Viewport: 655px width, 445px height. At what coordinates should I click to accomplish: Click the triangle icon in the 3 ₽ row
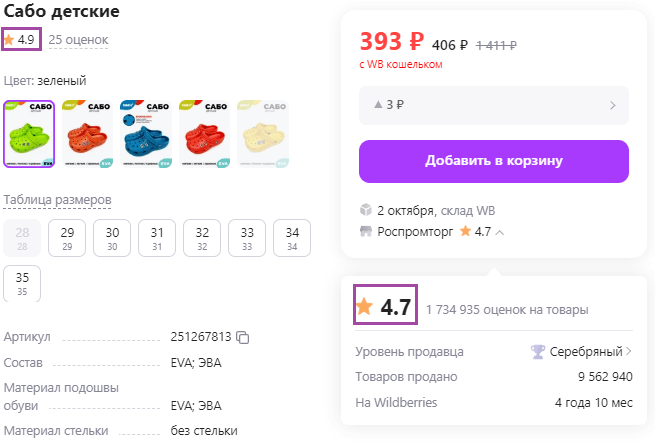(376, 105)
